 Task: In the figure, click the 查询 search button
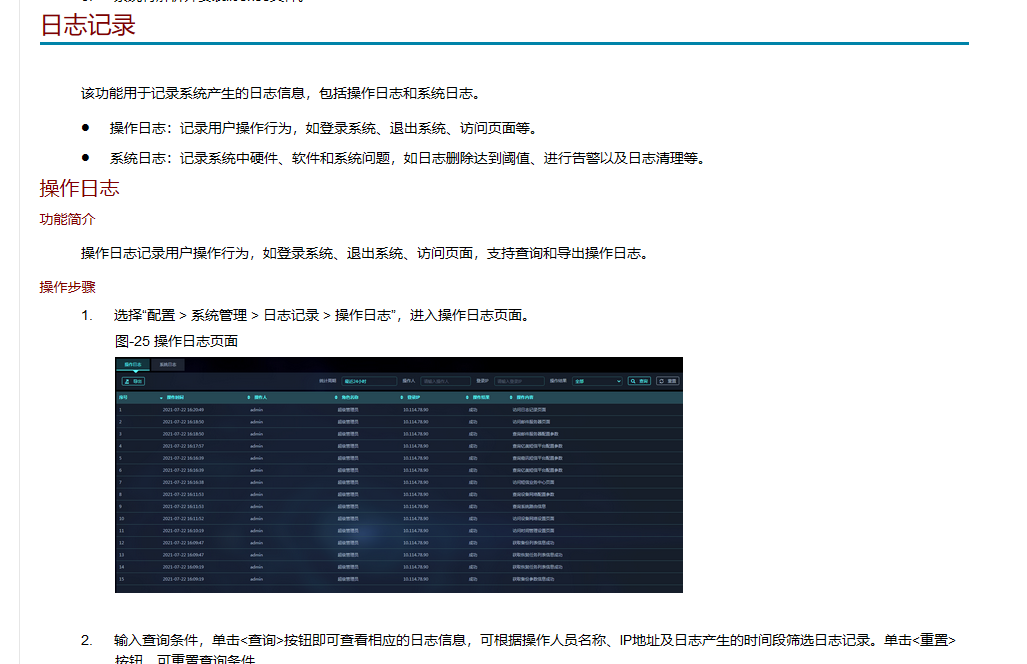click(x=639, y=381)
